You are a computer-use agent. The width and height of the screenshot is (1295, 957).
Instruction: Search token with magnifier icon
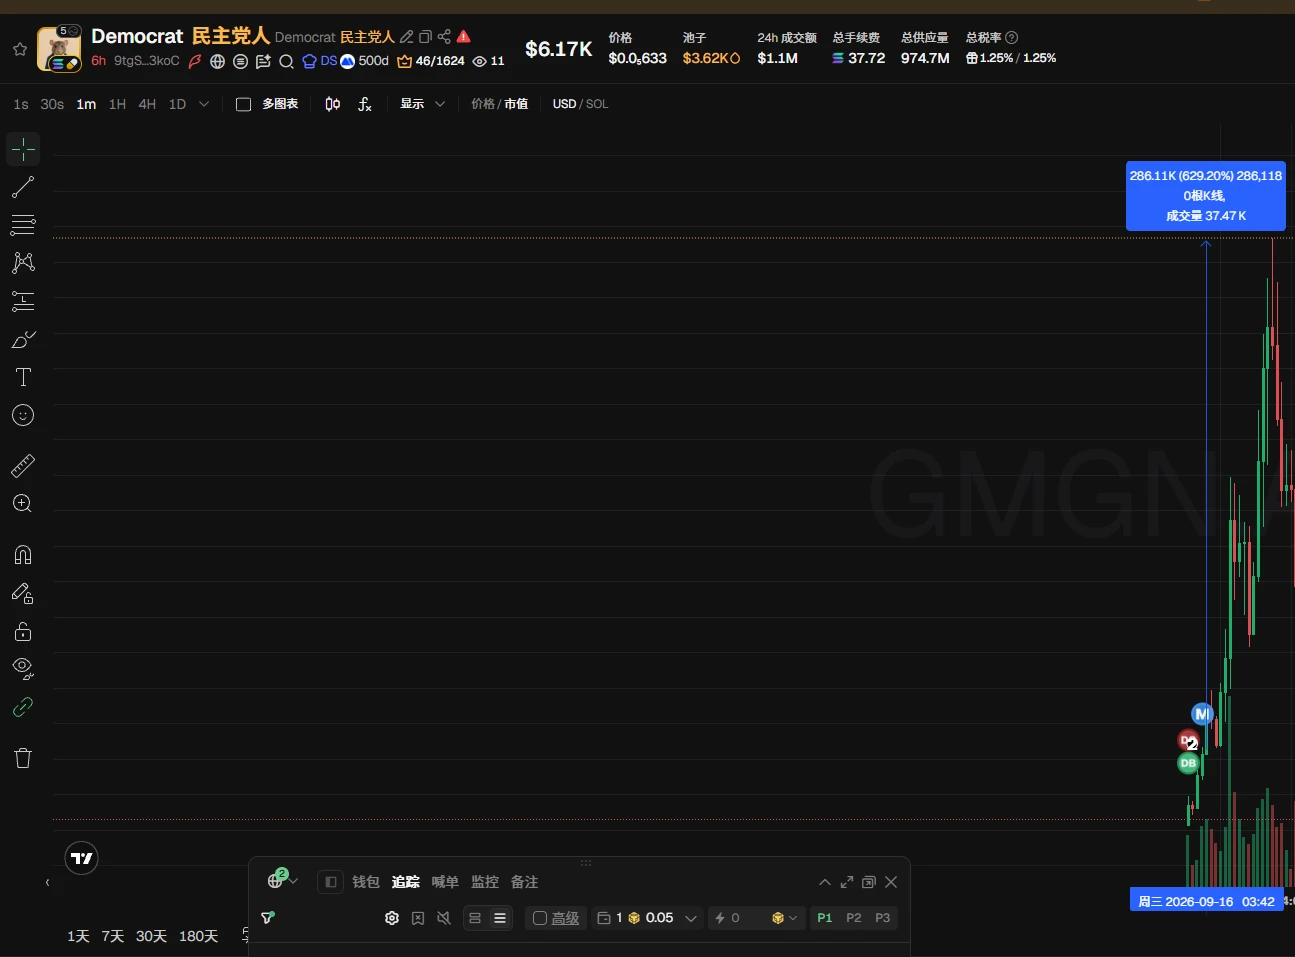[x=286, y=61]
